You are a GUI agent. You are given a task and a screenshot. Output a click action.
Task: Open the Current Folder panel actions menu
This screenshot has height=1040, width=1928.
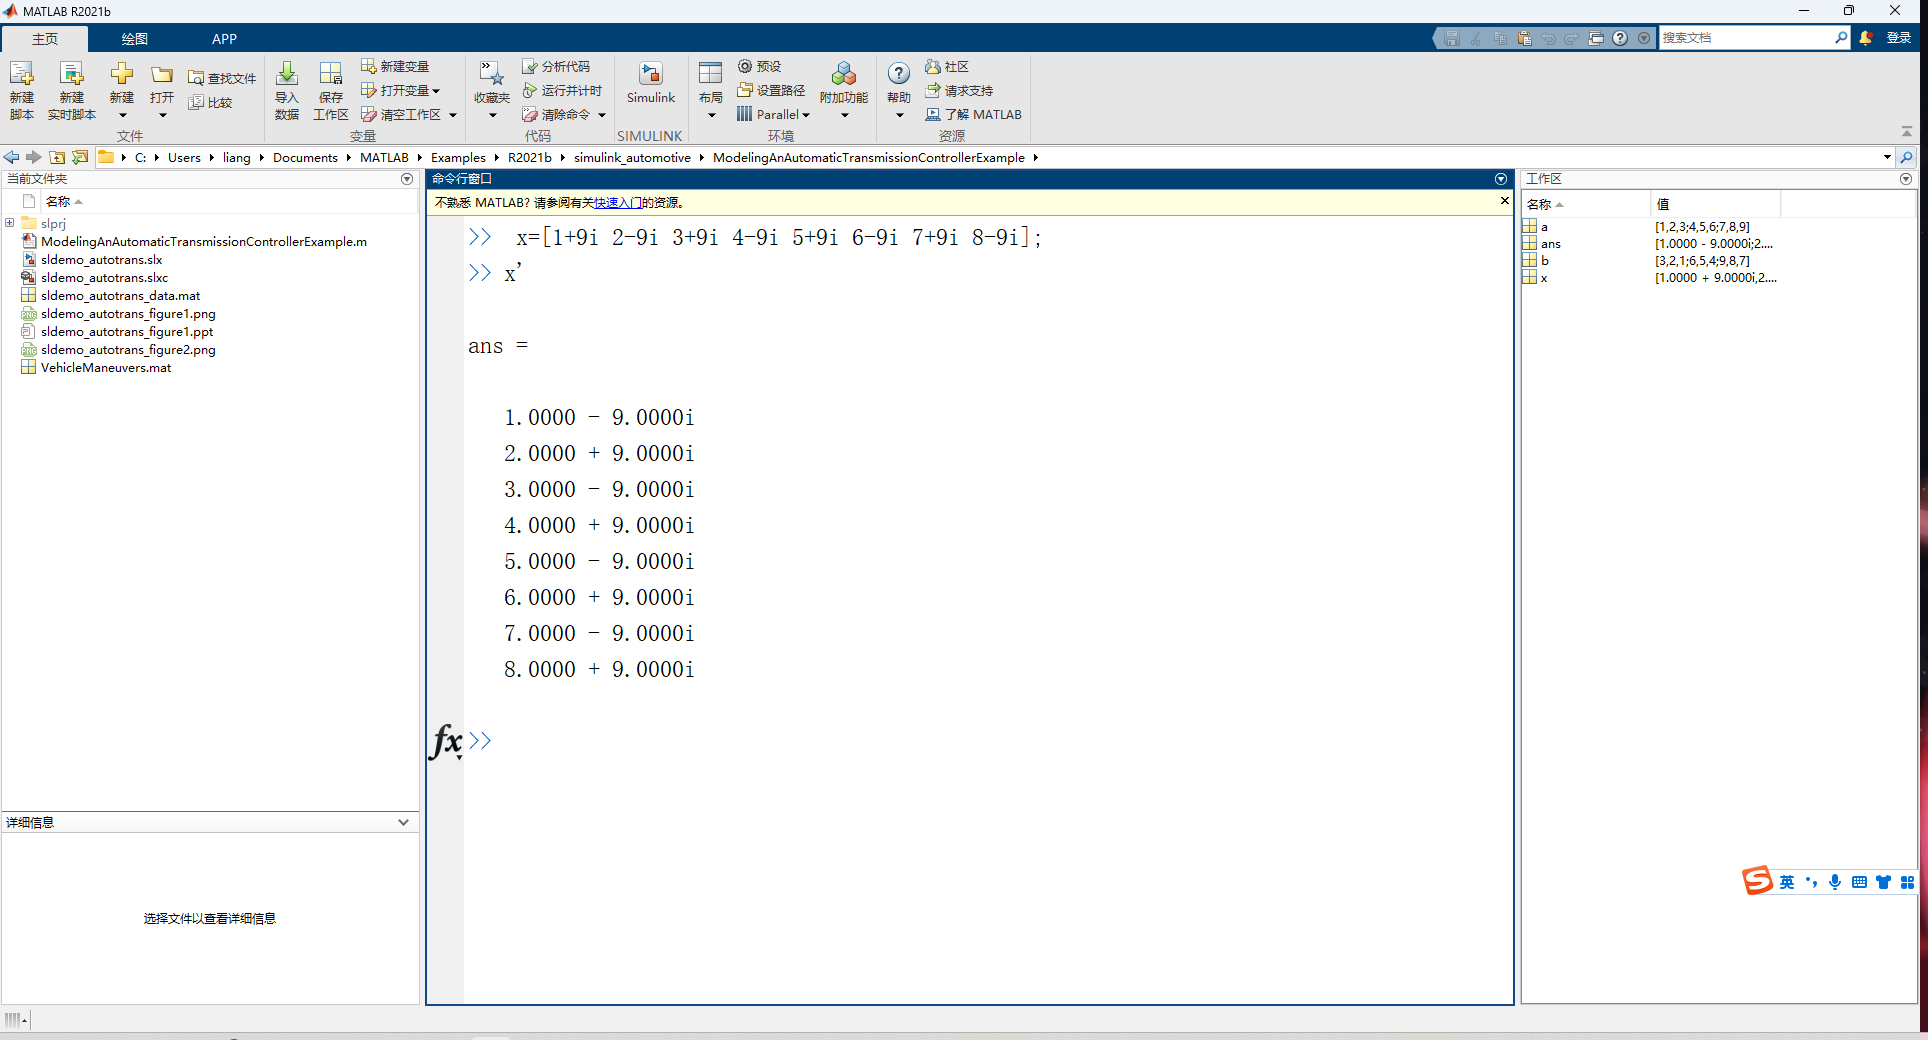point(407,179)
